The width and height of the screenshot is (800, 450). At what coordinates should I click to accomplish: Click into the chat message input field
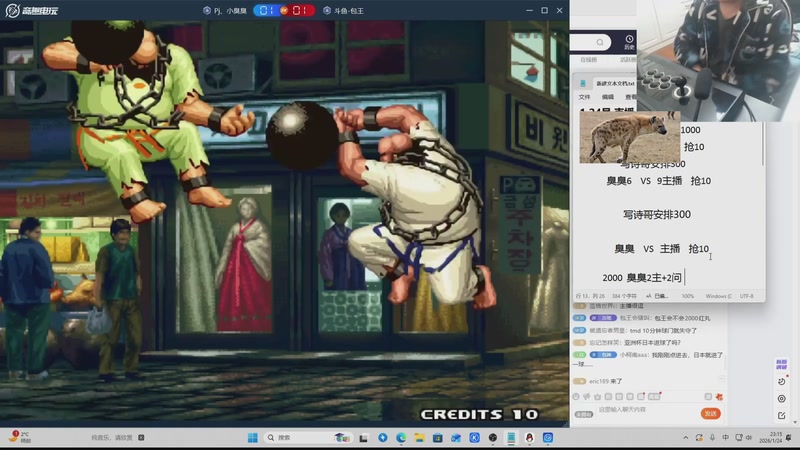pos(648,410)
